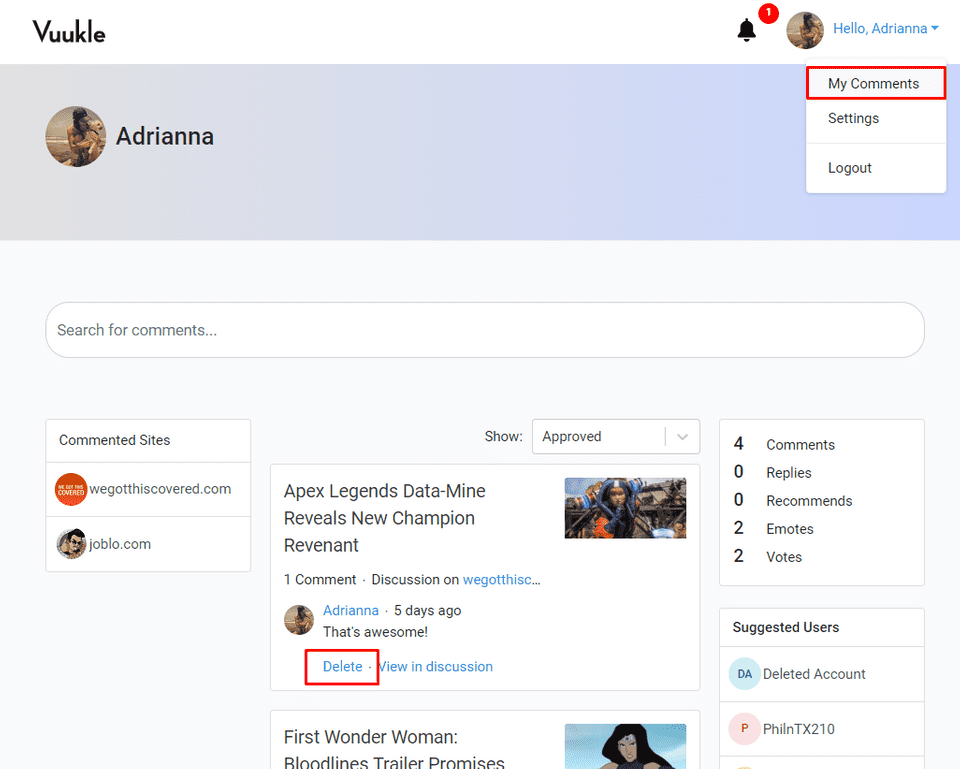Click the header user avatar
960x769 pixels.
pyautogui.click(x=805, y=30)
